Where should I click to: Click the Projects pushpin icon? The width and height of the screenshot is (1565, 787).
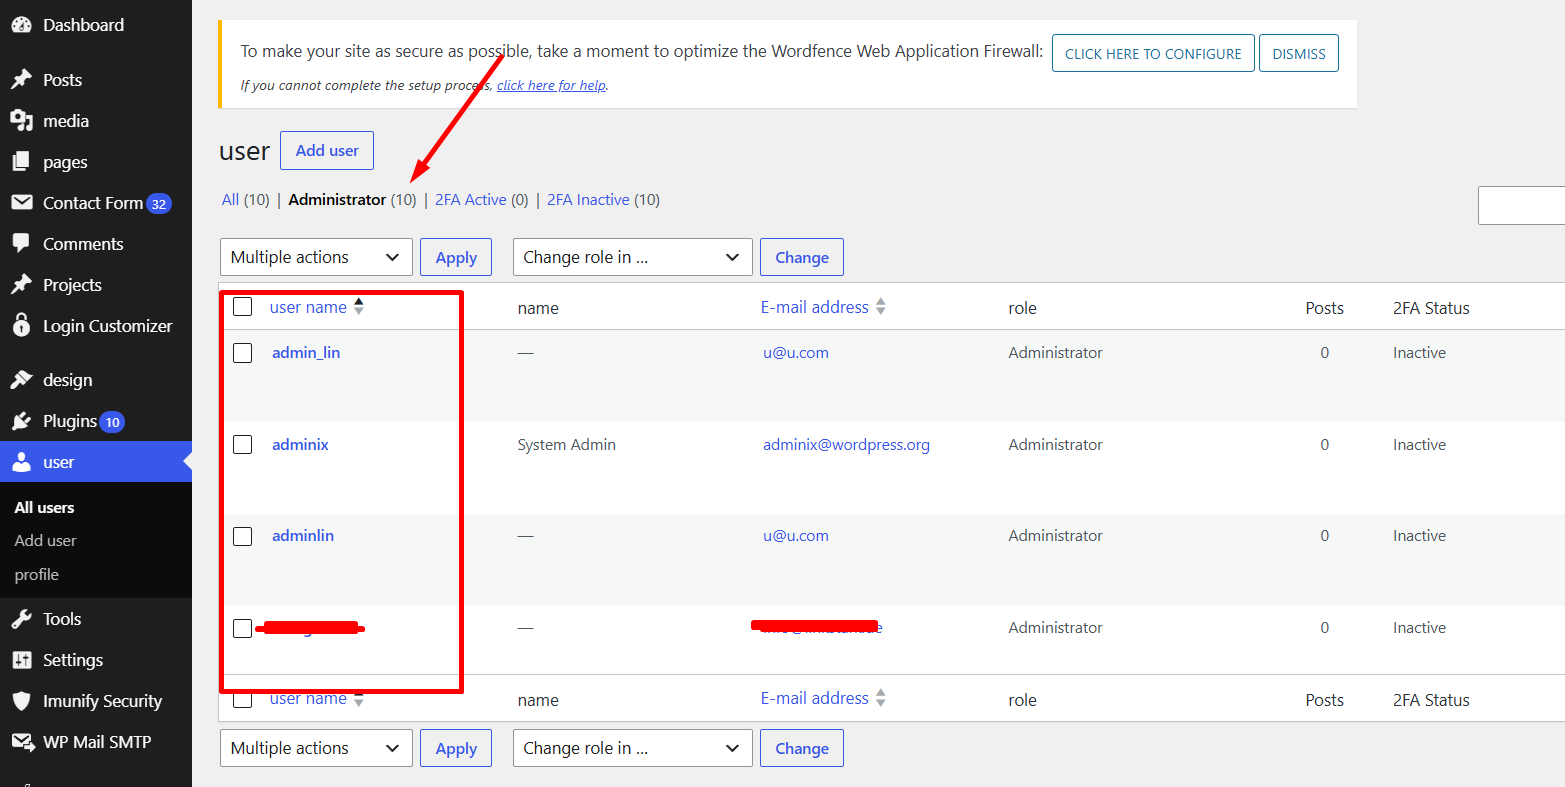21,285
